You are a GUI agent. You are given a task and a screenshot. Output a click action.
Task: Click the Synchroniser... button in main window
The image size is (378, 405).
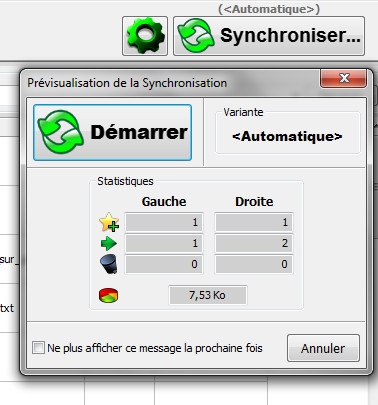tap(269, 36)
